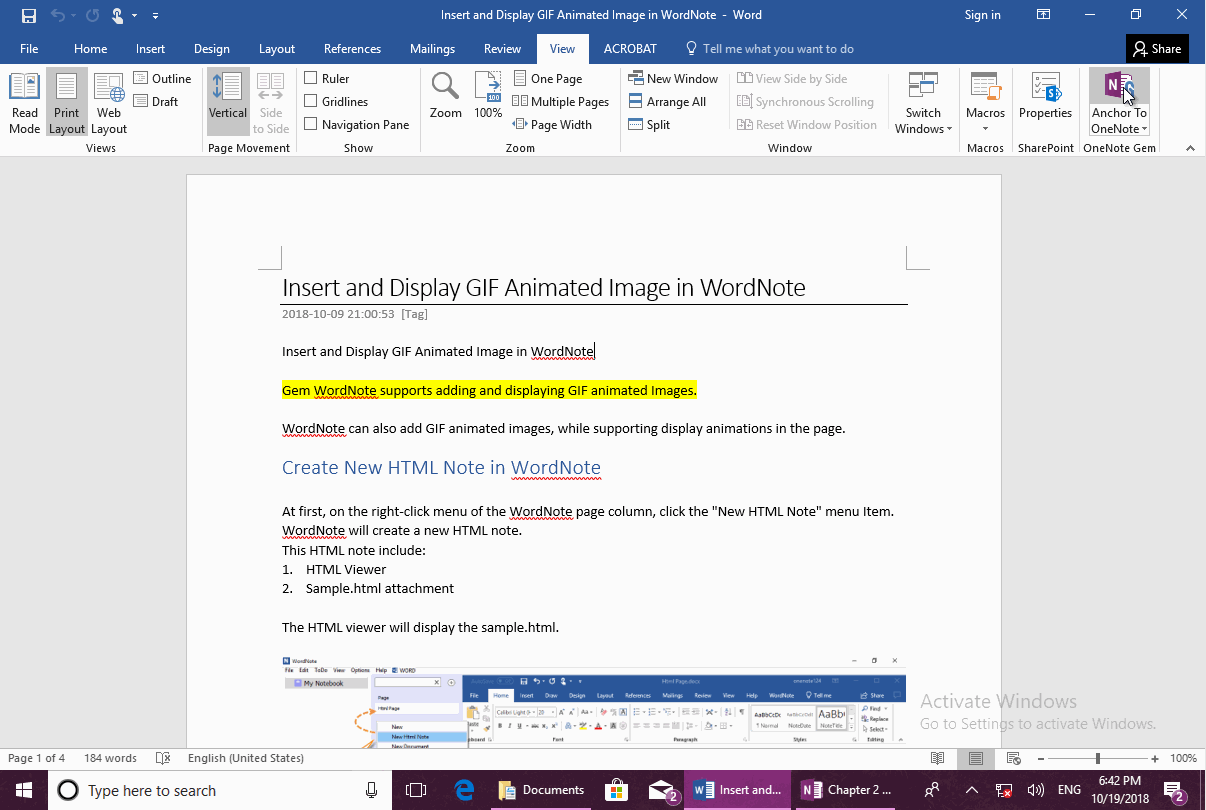Switch to the Home tab

point(90,49)
